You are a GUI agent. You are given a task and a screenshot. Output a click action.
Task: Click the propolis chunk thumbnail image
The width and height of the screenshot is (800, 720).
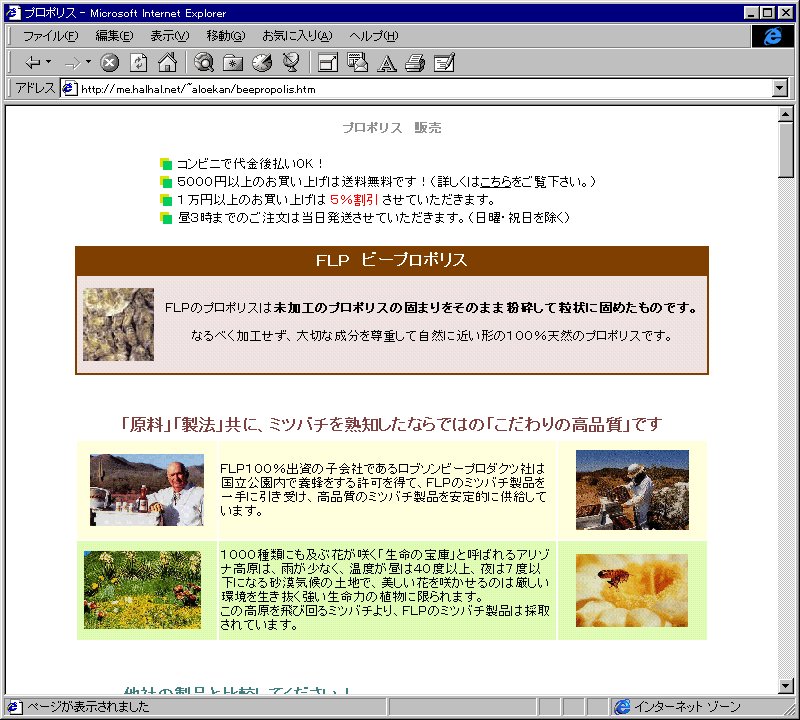point(118,325)
